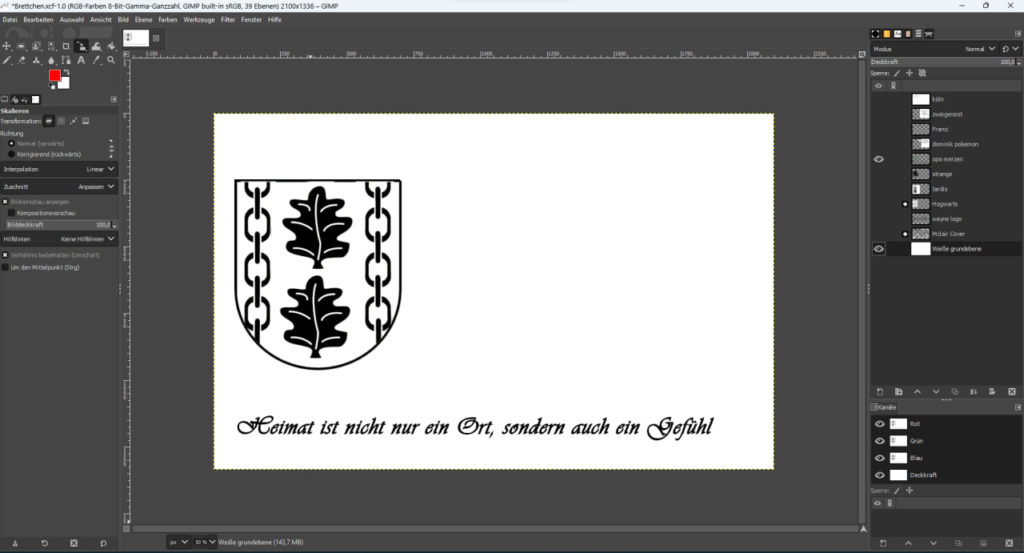Image resolution: width=1024 pixels, height=553 pixels.
Task: Open the Interpolation dropdown
Action: 59,169
